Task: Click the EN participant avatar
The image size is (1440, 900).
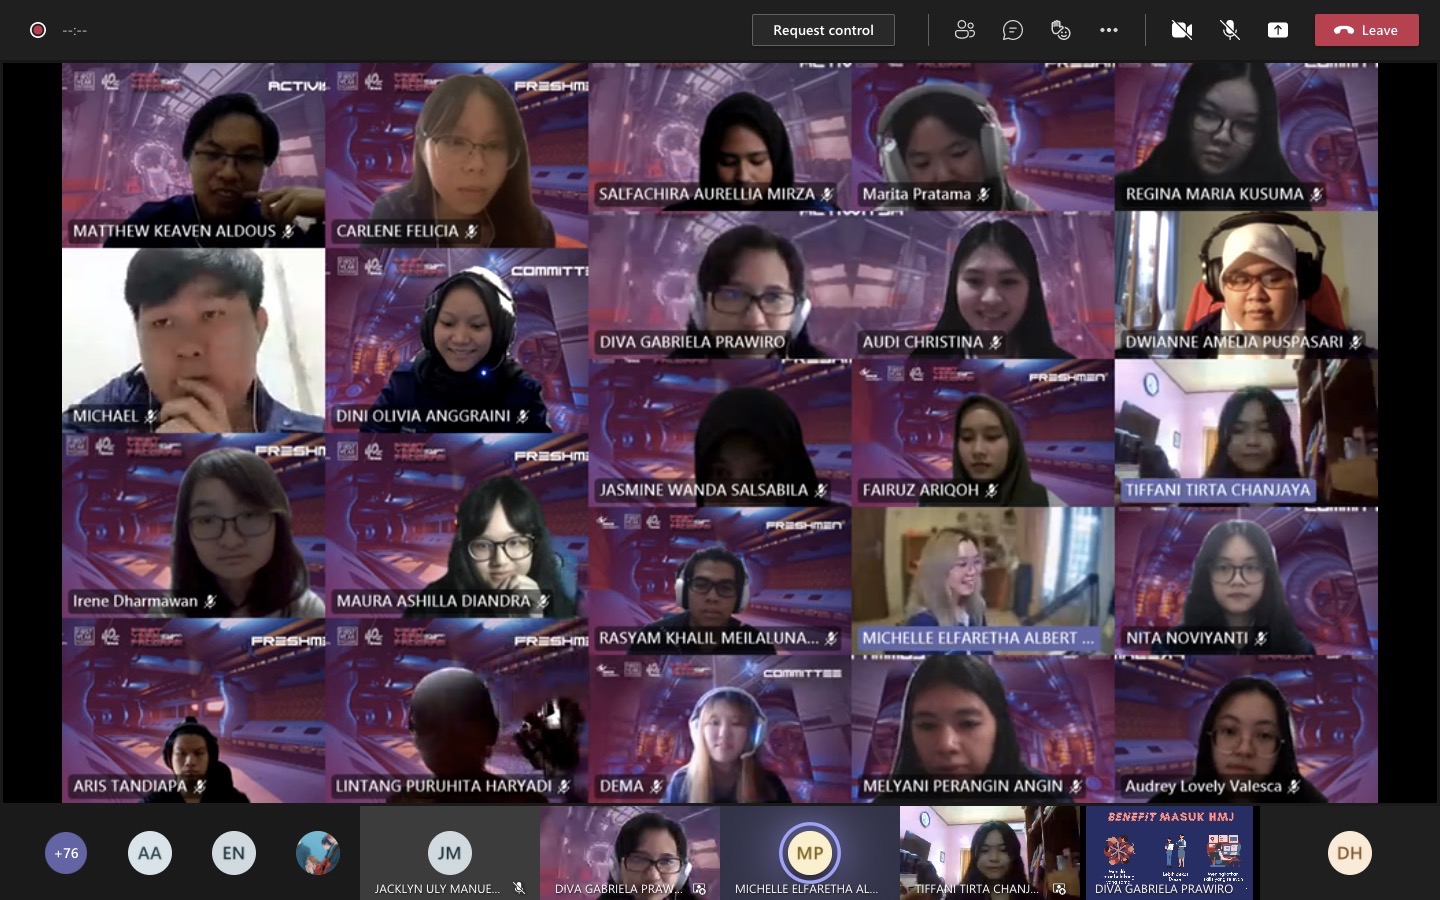Action: (233, 853)
